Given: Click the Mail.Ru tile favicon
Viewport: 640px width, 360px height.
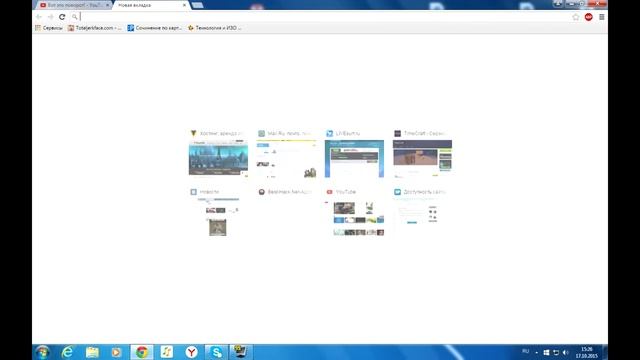Looking at the screenshot, I should (262, 133).
